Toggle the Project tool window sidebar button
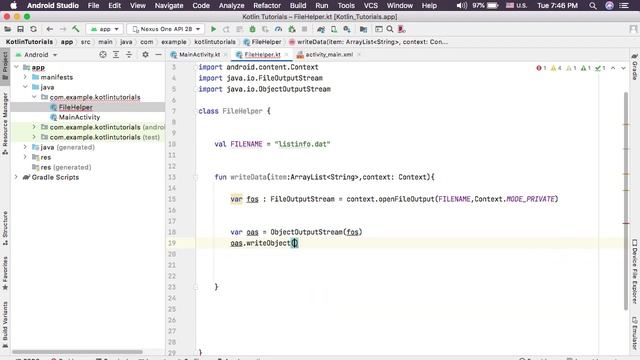640x360 pixels. [x=5, y=66]
